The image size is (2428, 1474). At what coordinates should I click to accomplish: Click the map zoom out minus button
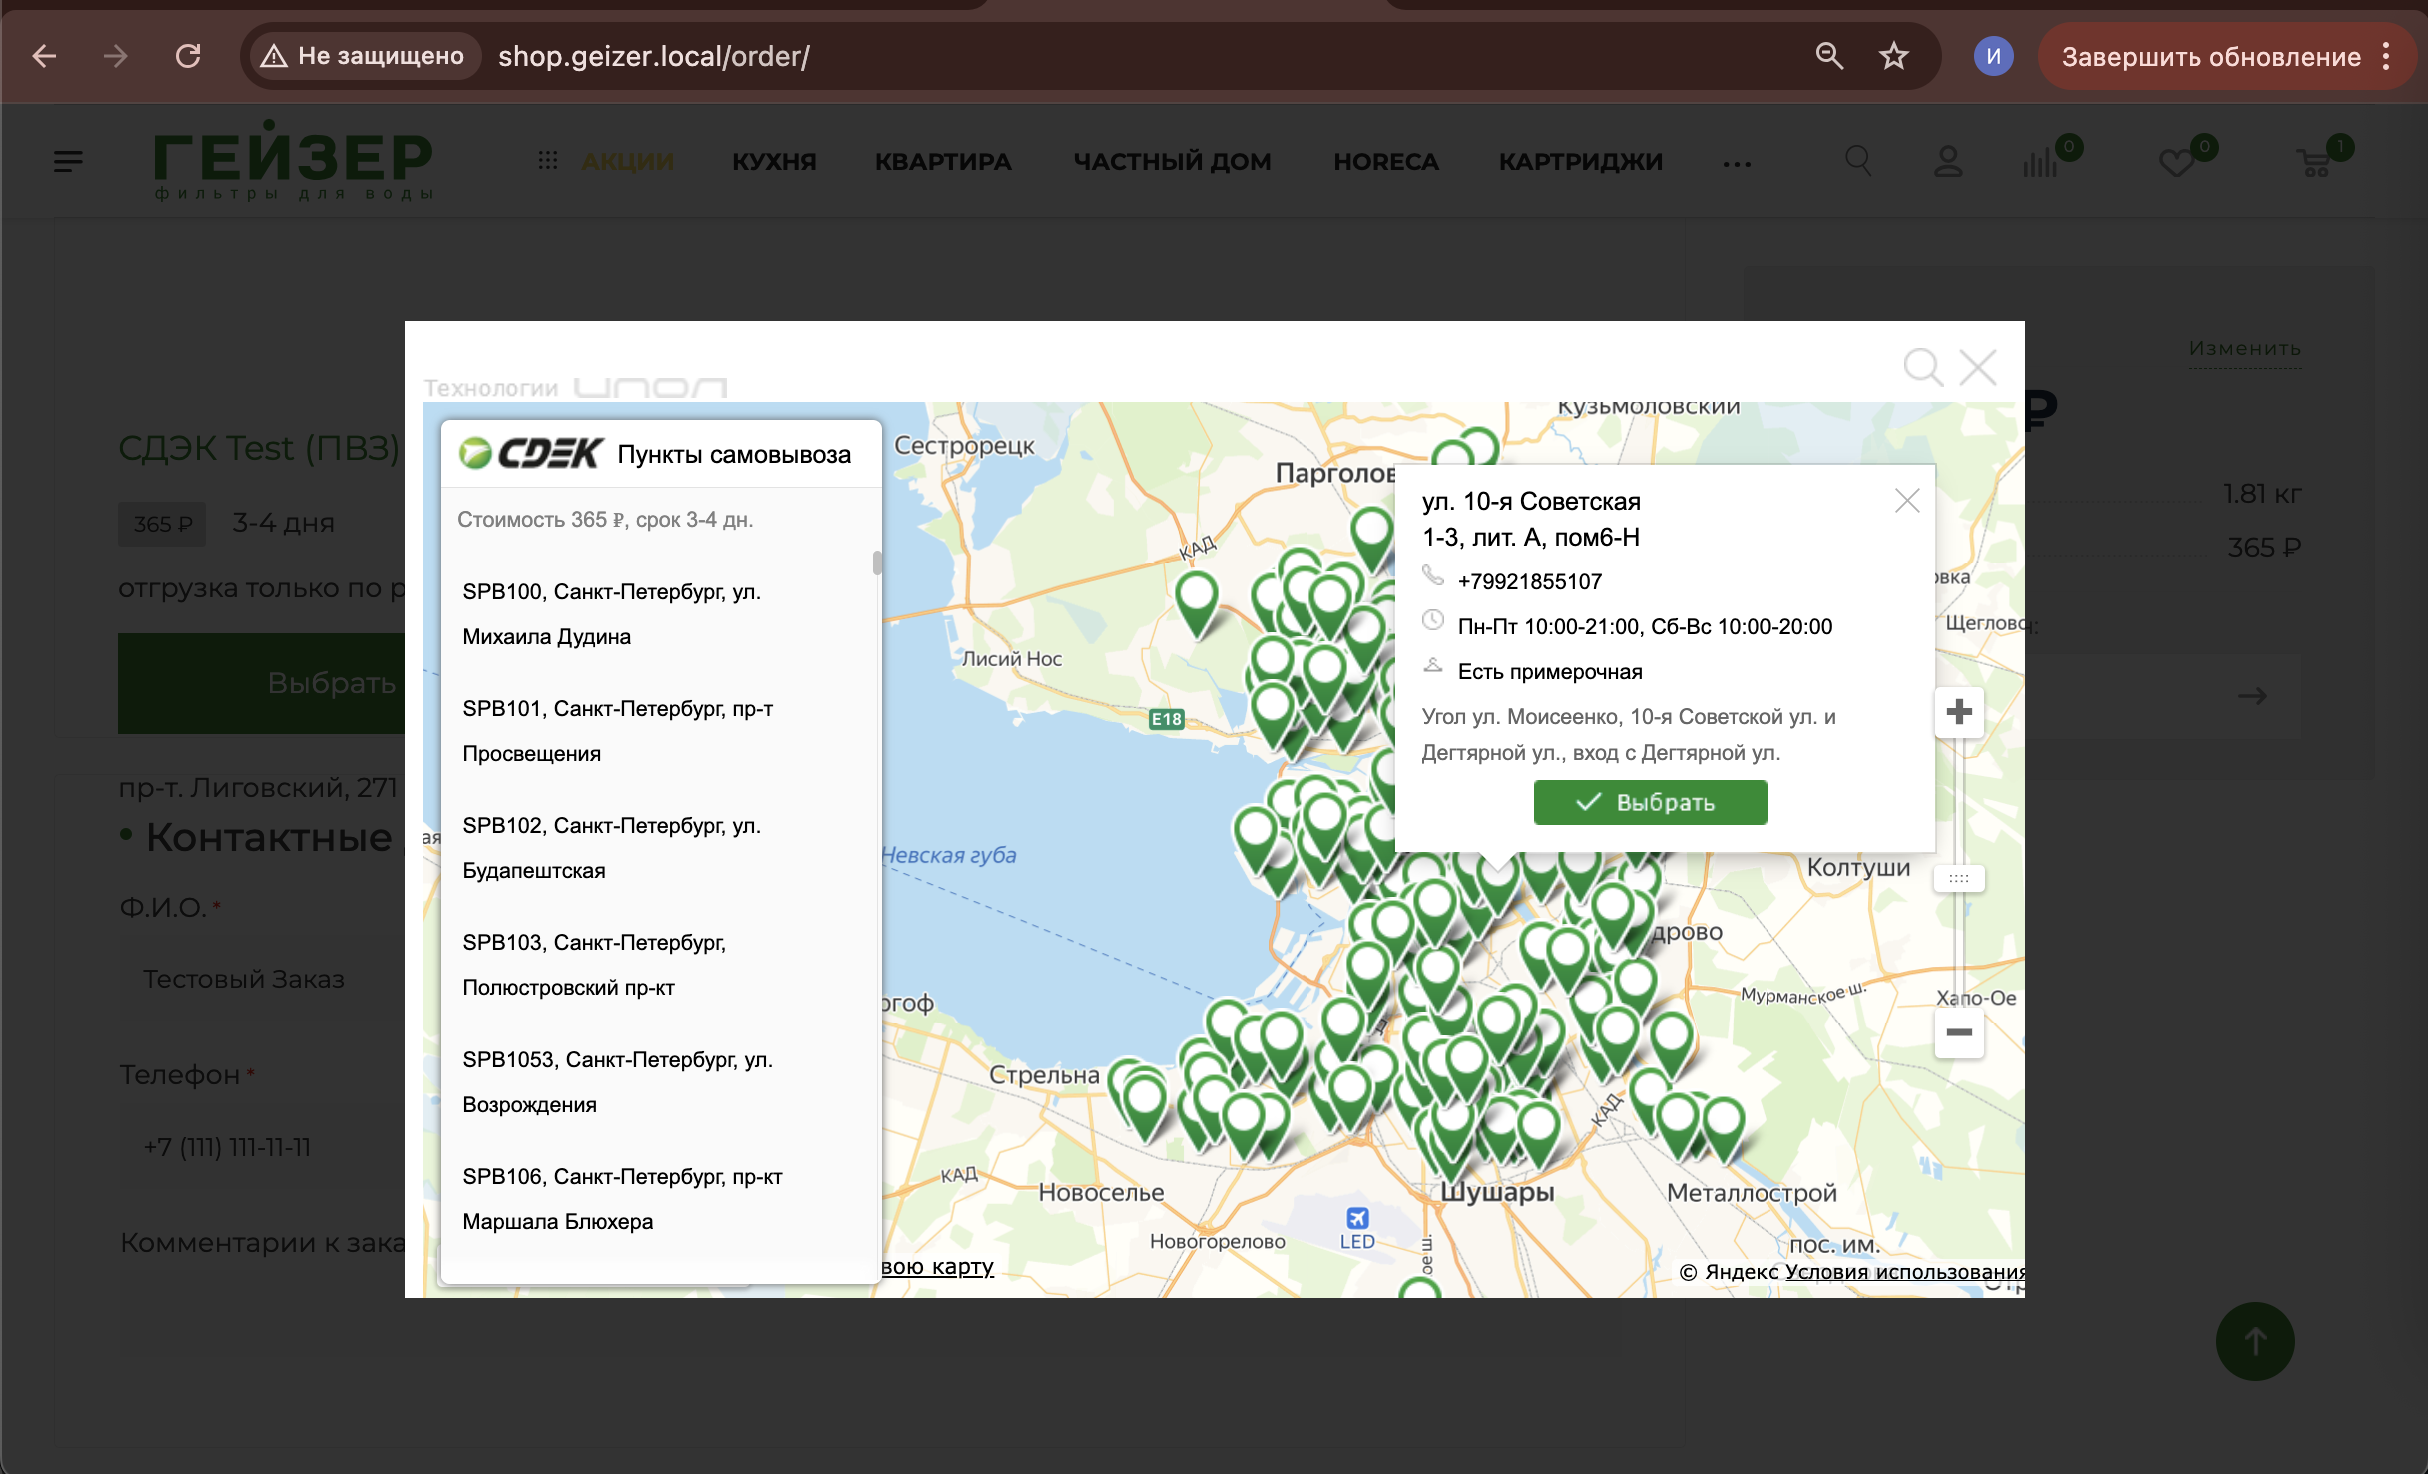pyautogui.click(x=1959, y=1032)
